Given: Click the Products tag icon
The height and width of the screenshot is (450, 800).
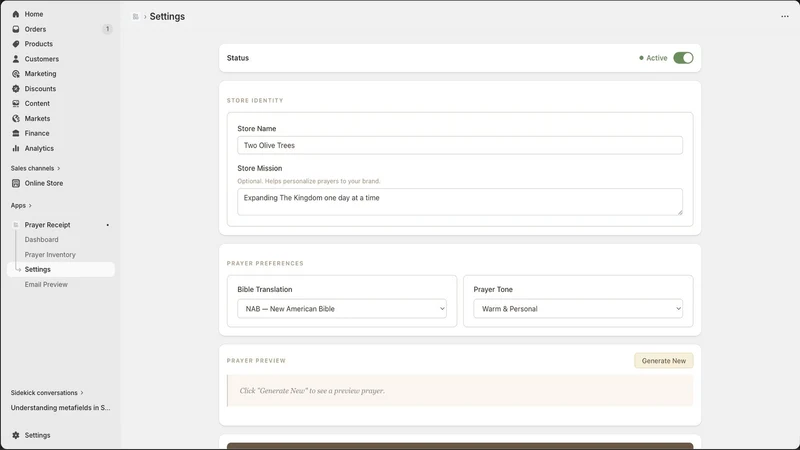Looking at the screenshot, I should [16, 44].
